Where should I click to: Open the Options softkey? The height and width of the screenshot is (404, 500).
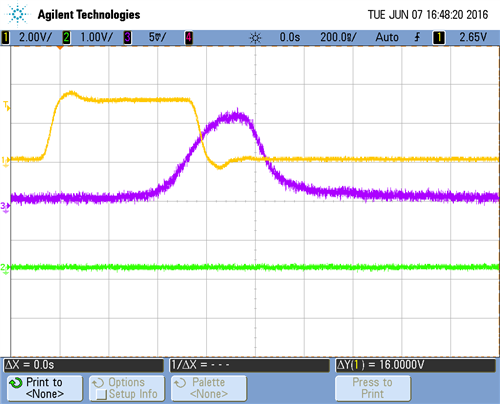tap(127, 388)
